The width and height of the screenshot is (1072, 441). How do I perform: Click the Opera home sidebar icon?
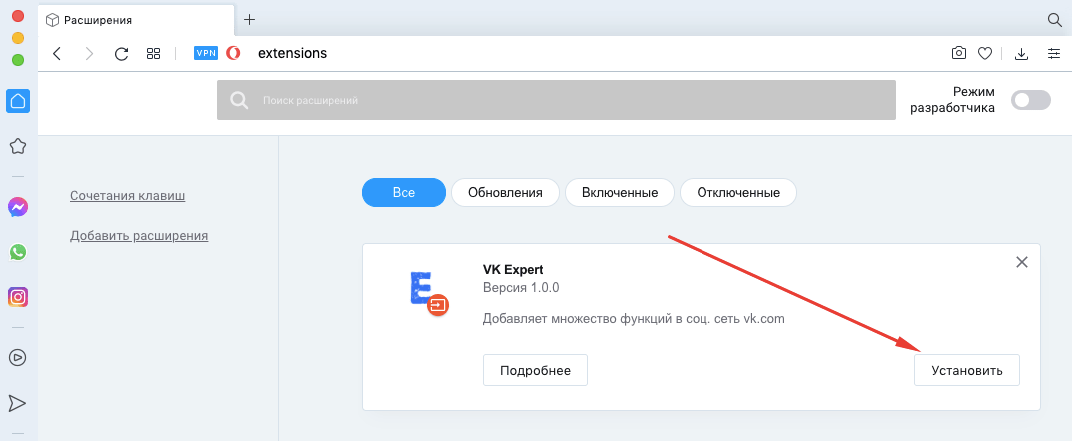click(18, 100)
